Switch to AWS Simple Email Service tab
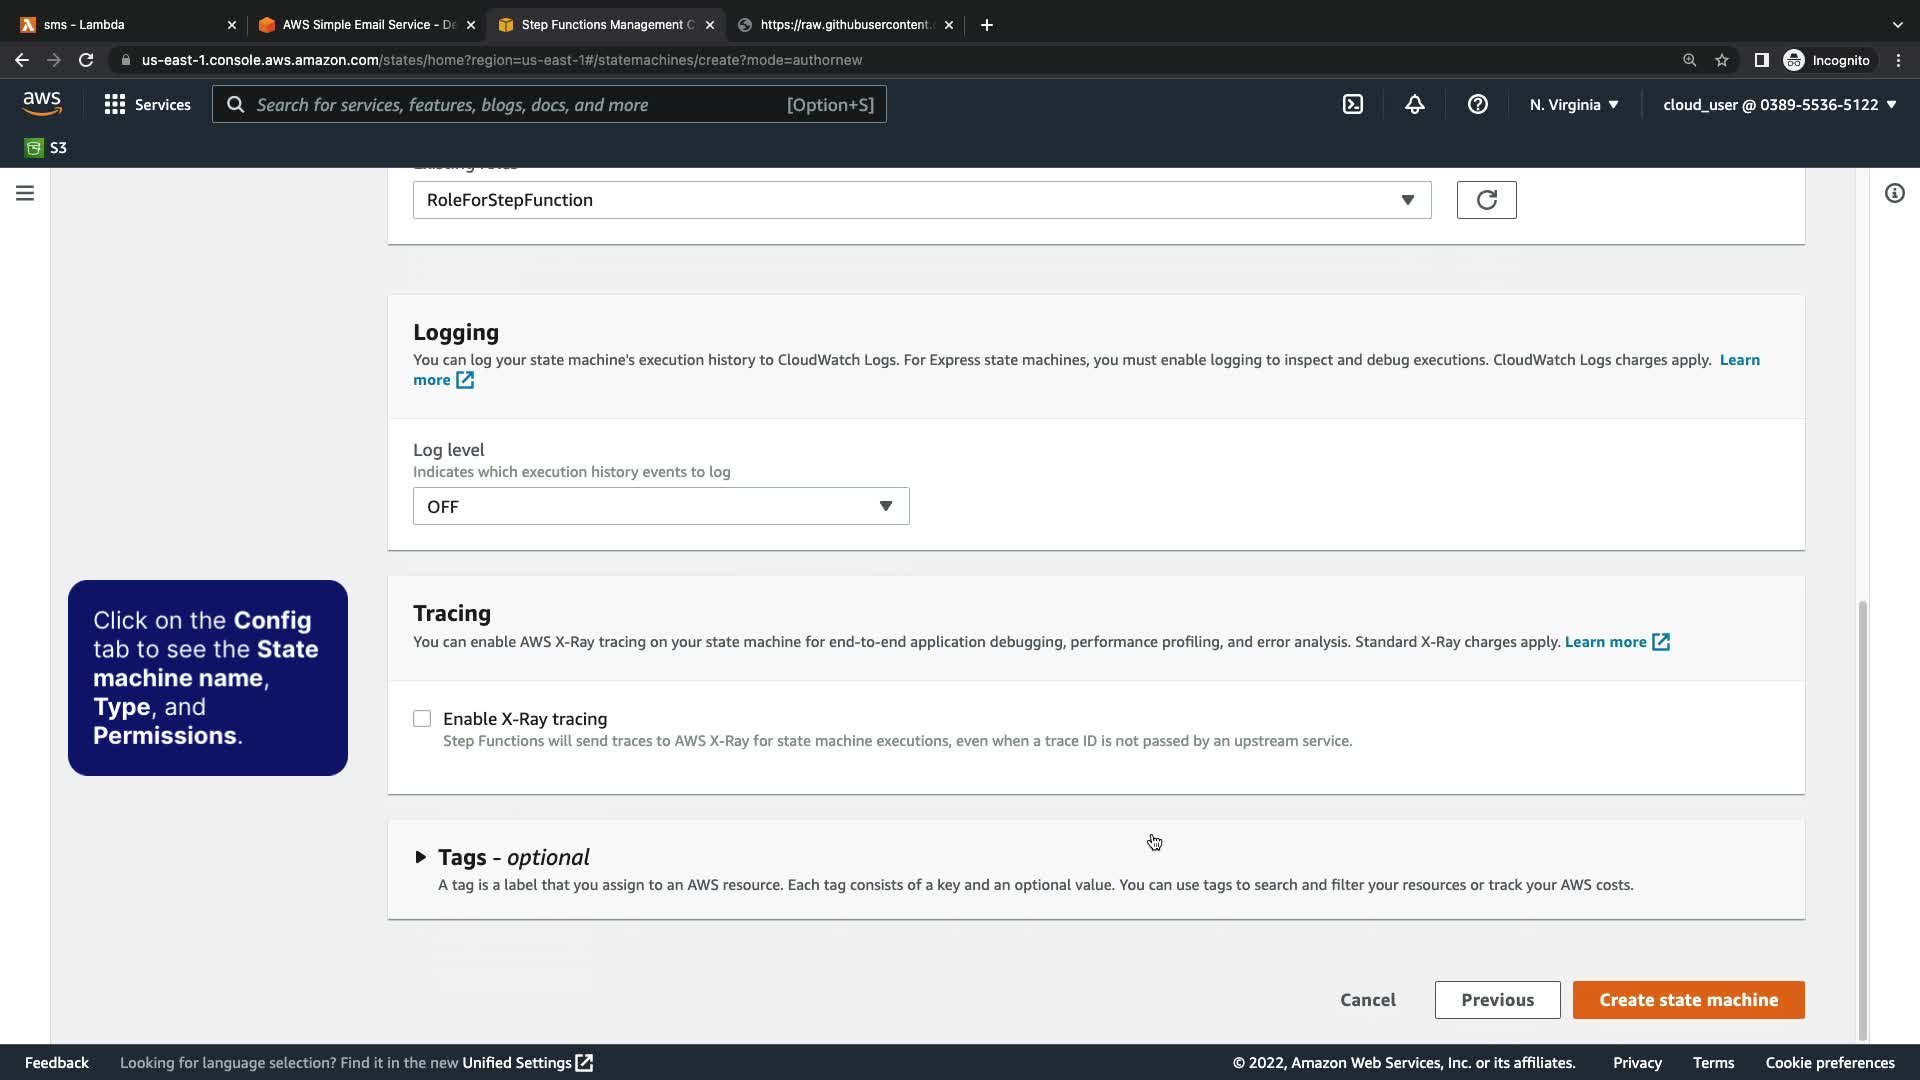Viewport: 1920px width, 1080px height. coord(365,25)
